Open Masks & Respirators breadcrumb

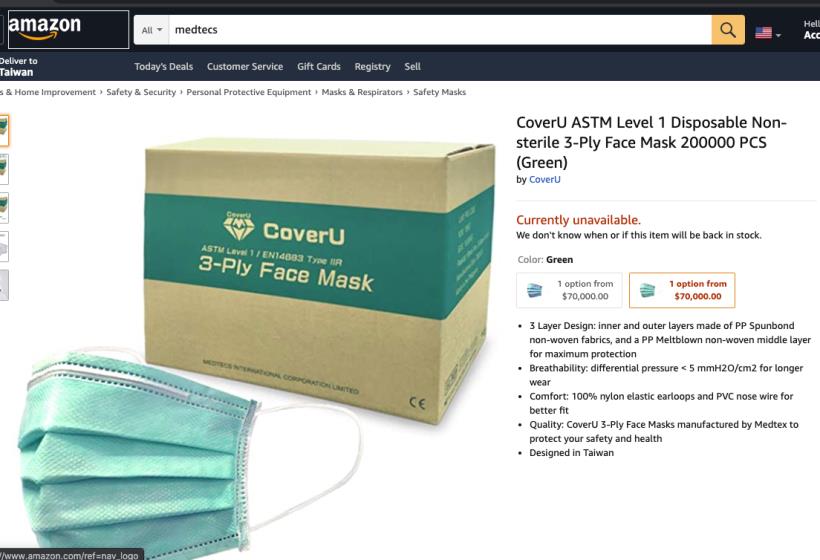click(362, 92)
